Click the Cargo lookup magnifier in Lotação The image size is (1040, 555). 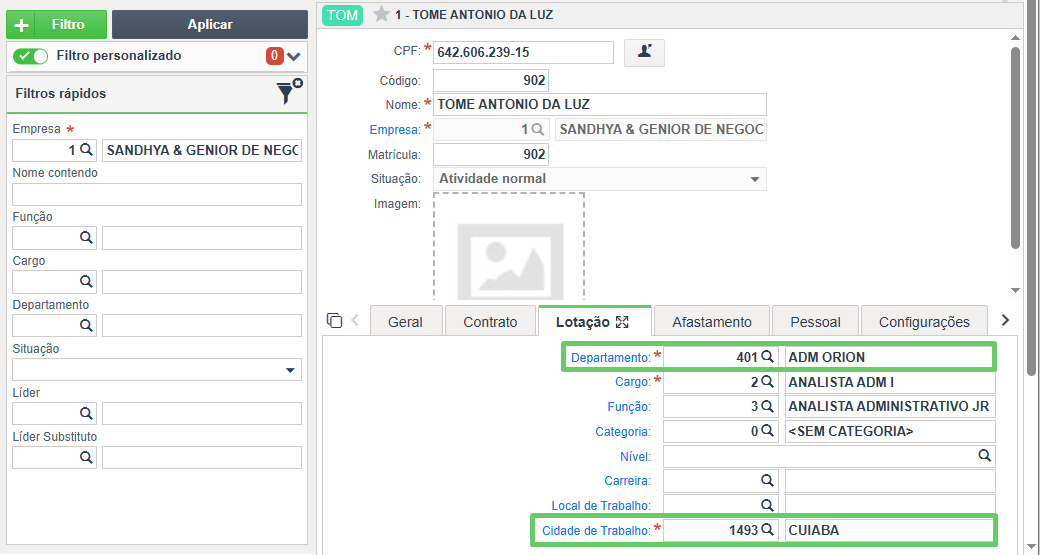pyautogui.click(x=767, y=382)
